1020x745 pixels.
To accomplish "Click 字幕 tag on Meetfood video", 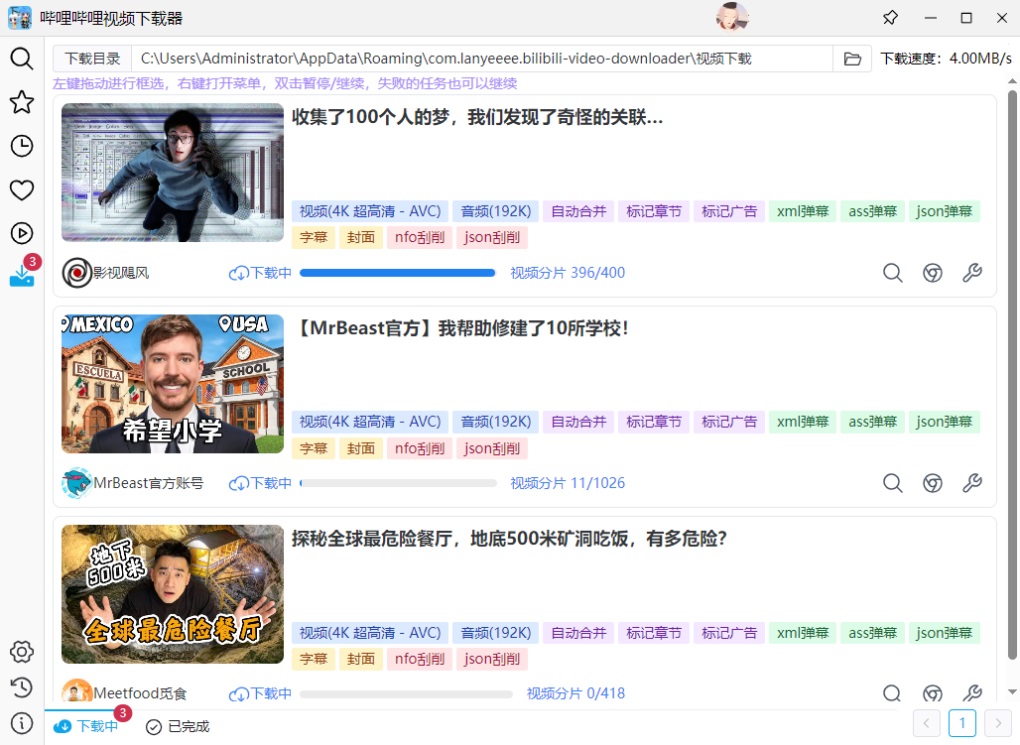I will [x=313, y=659].
